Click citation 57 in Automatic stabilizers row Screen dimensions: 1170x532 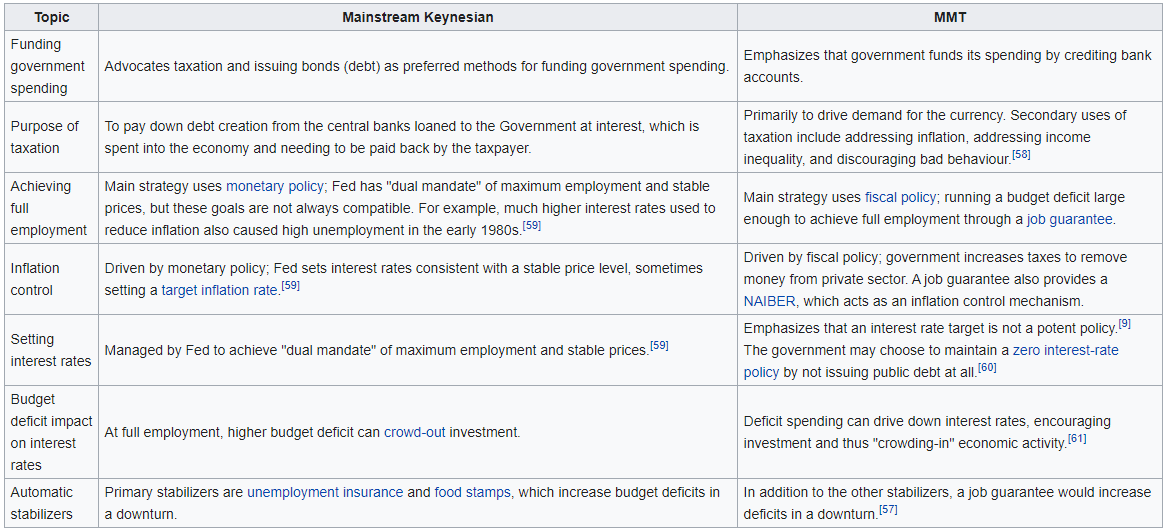[x=888, y=510]
